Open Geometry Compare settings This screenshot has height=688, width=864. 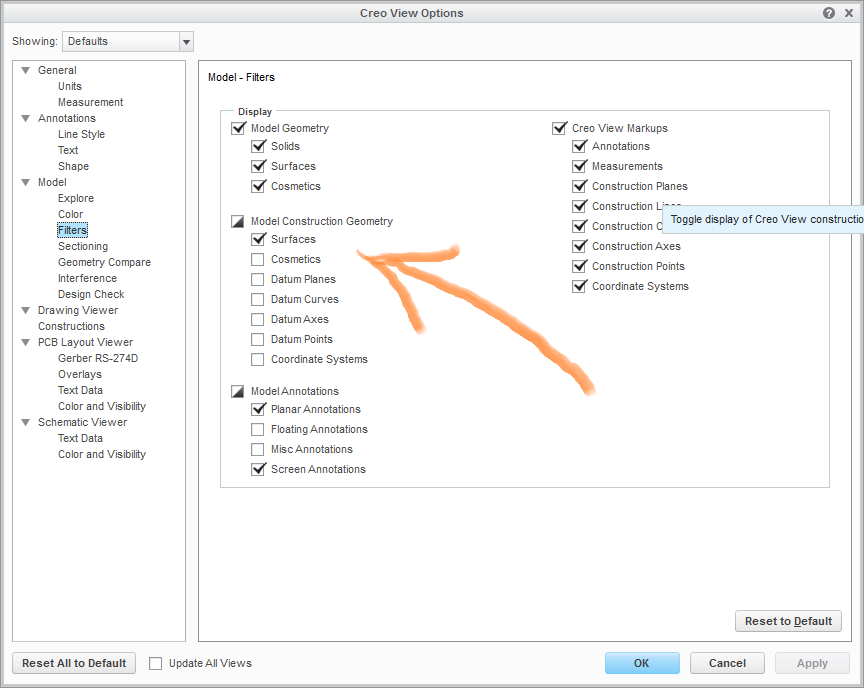pos(102,262)
